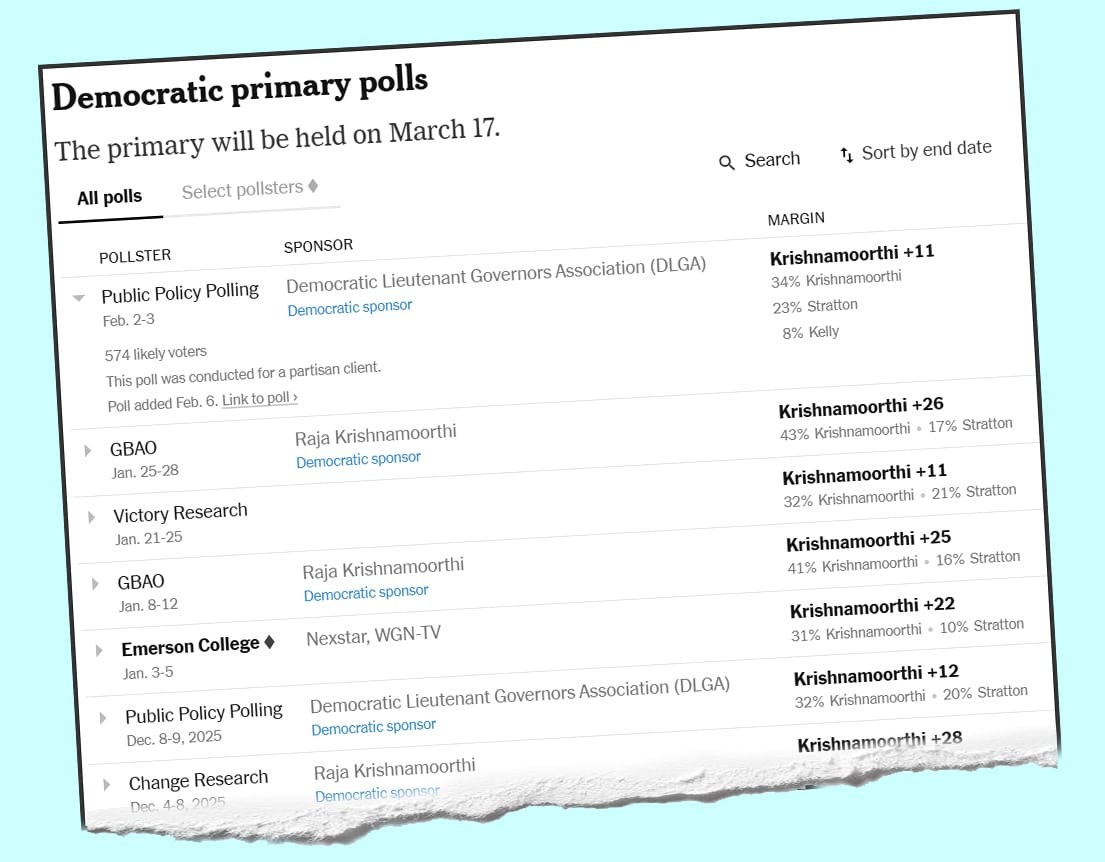This screenshot has width=1105, height=862.
Task: Click the diamond icon beside Select pollsters
Action: (313, 186)
